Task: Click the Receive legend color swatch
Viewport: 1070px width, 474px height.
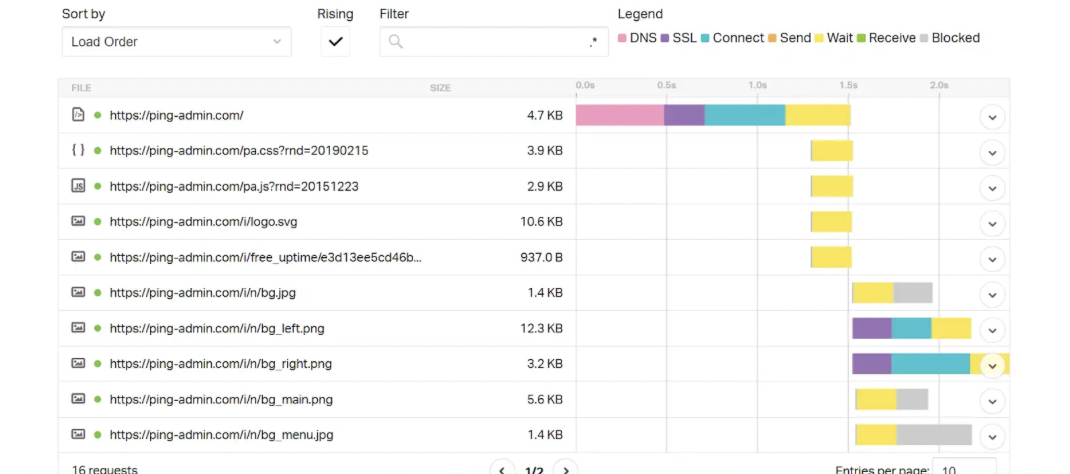Action: coord(861,38)
